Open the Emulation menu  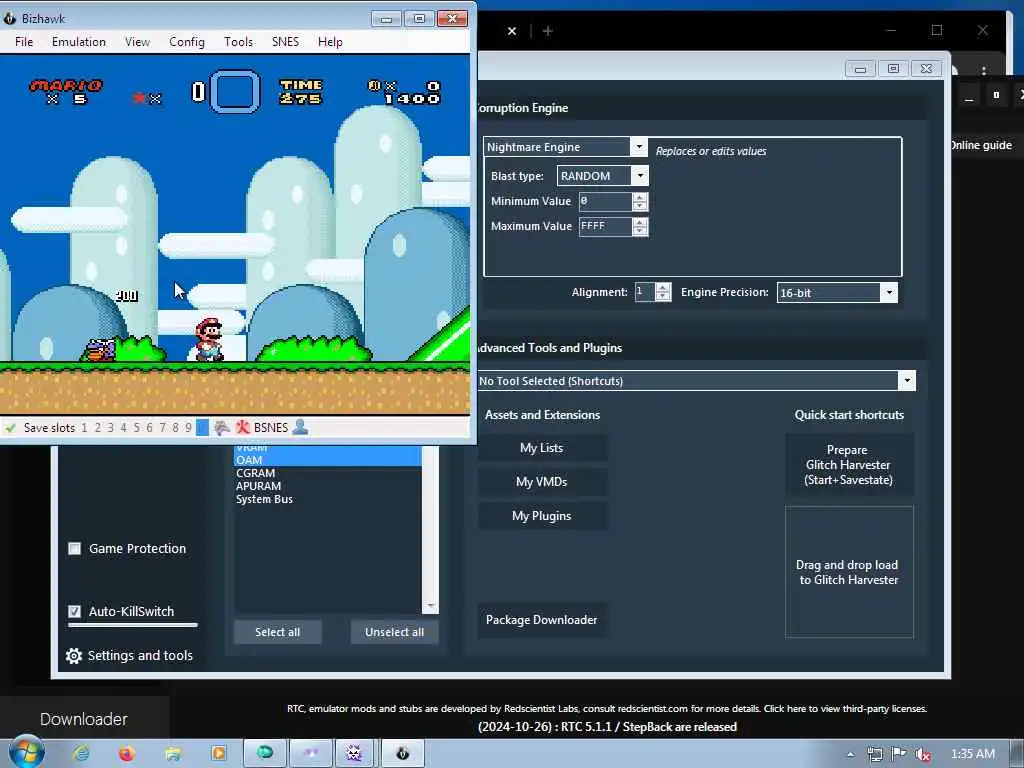78,42
